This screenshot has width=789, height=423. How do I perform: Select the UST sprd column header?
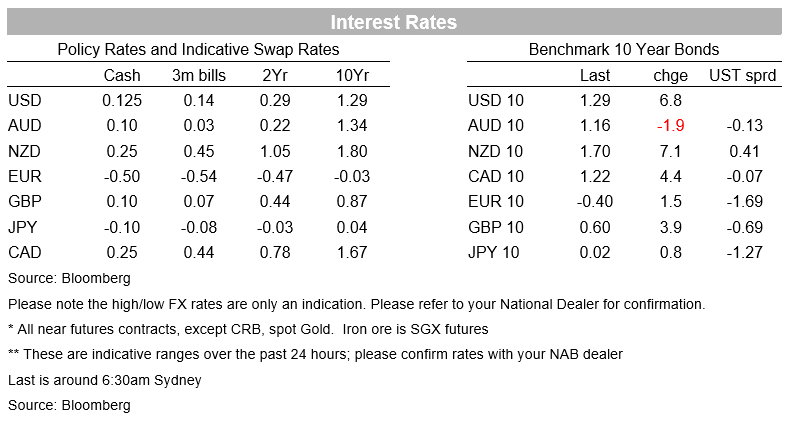click(x=743, y=75)
